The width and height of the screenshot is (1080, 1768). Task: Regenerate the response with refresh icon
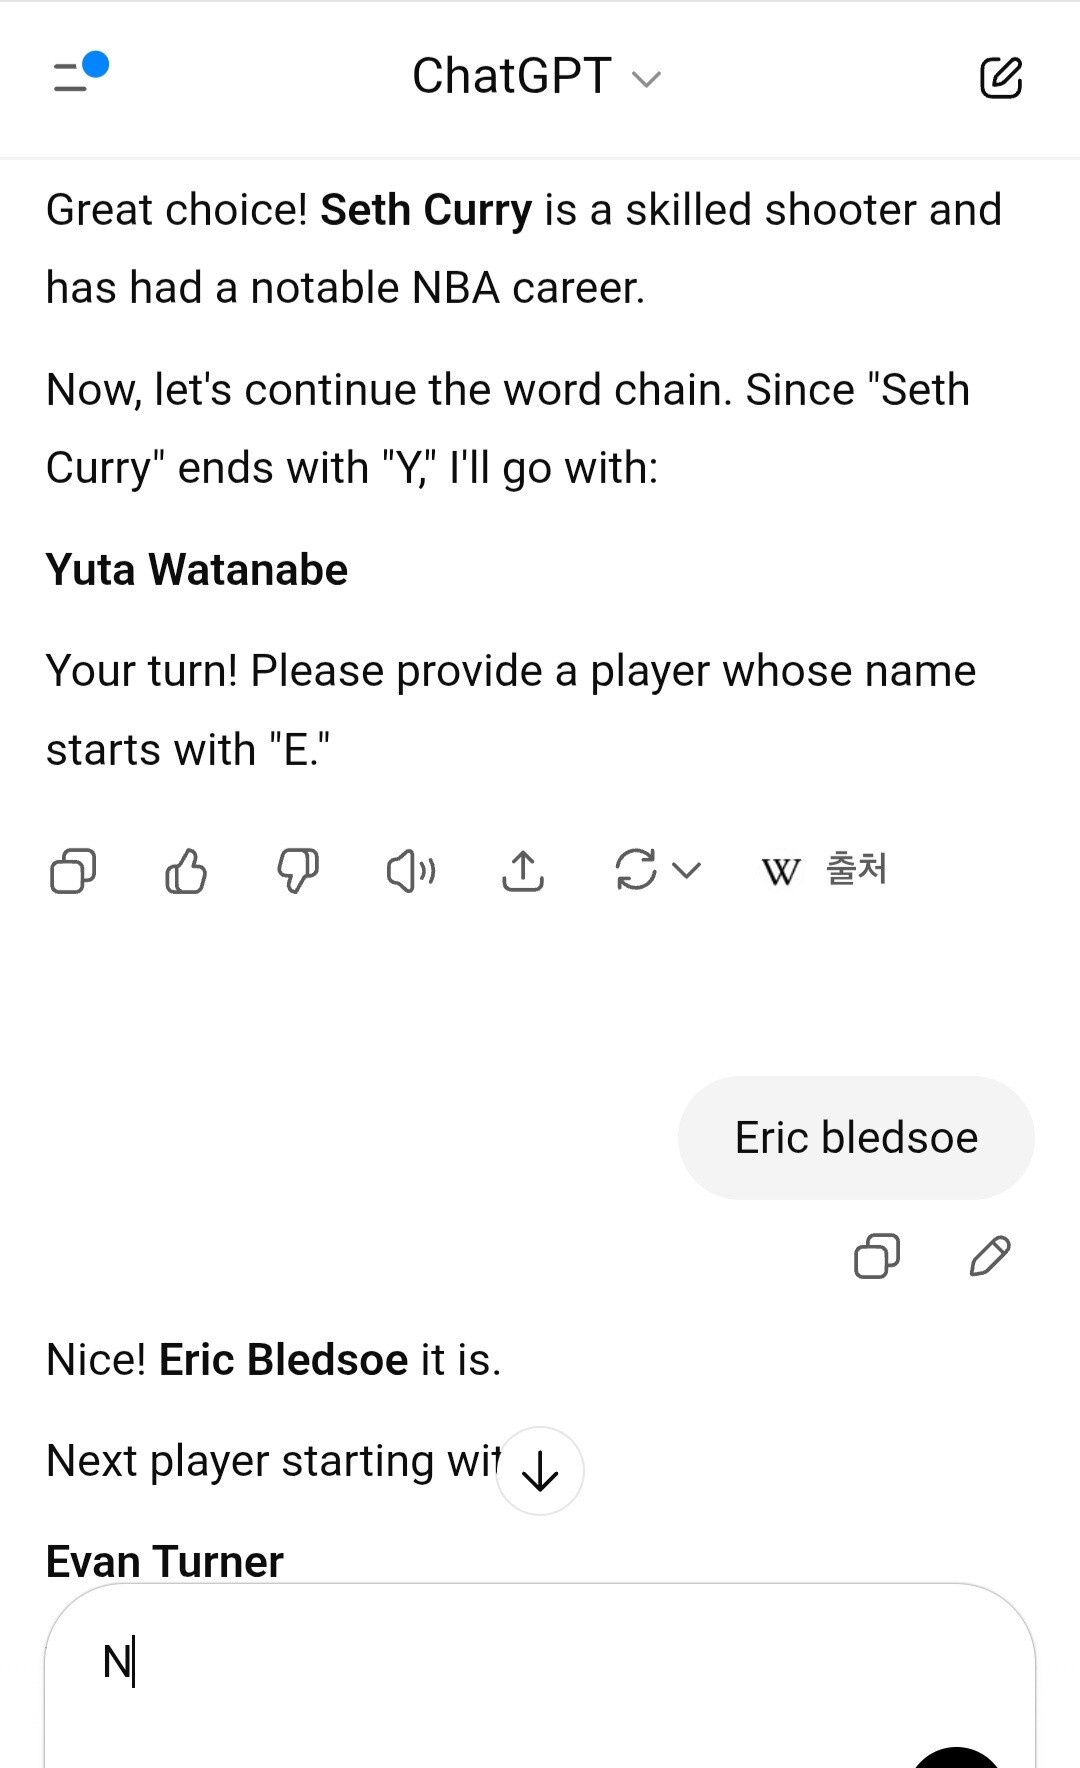636,869
